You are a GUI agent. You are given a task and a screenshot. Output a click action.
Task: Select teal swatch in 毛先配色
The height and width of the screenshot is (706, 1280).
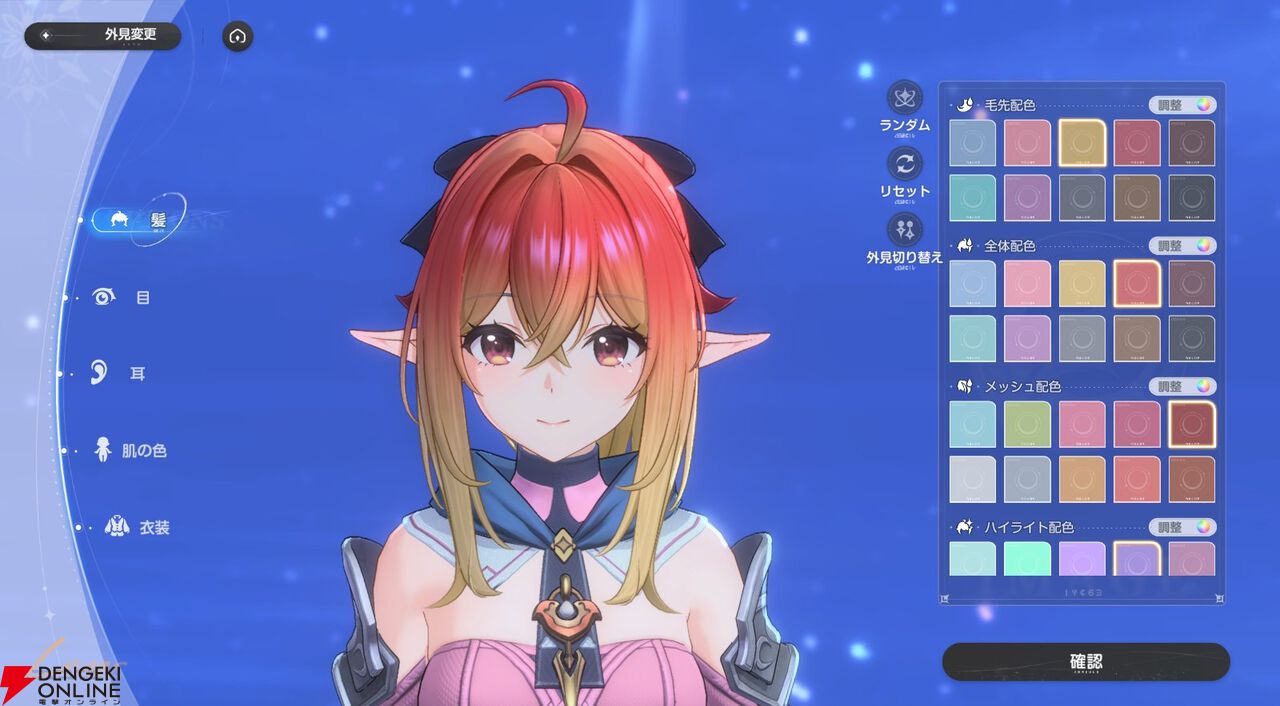click(973, 198)
